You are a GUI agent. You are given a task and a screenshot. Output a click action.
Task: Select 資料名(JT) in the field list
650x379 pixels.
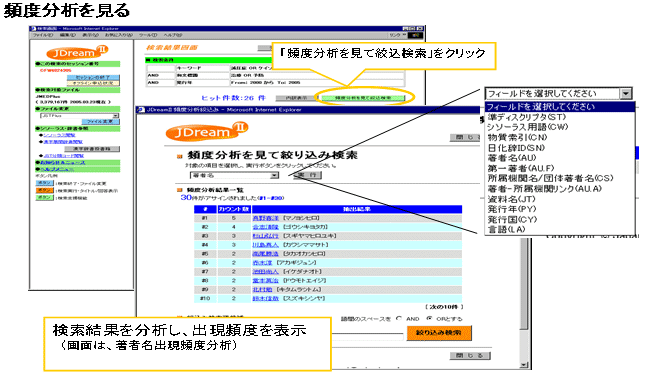(x=512, y=199)
